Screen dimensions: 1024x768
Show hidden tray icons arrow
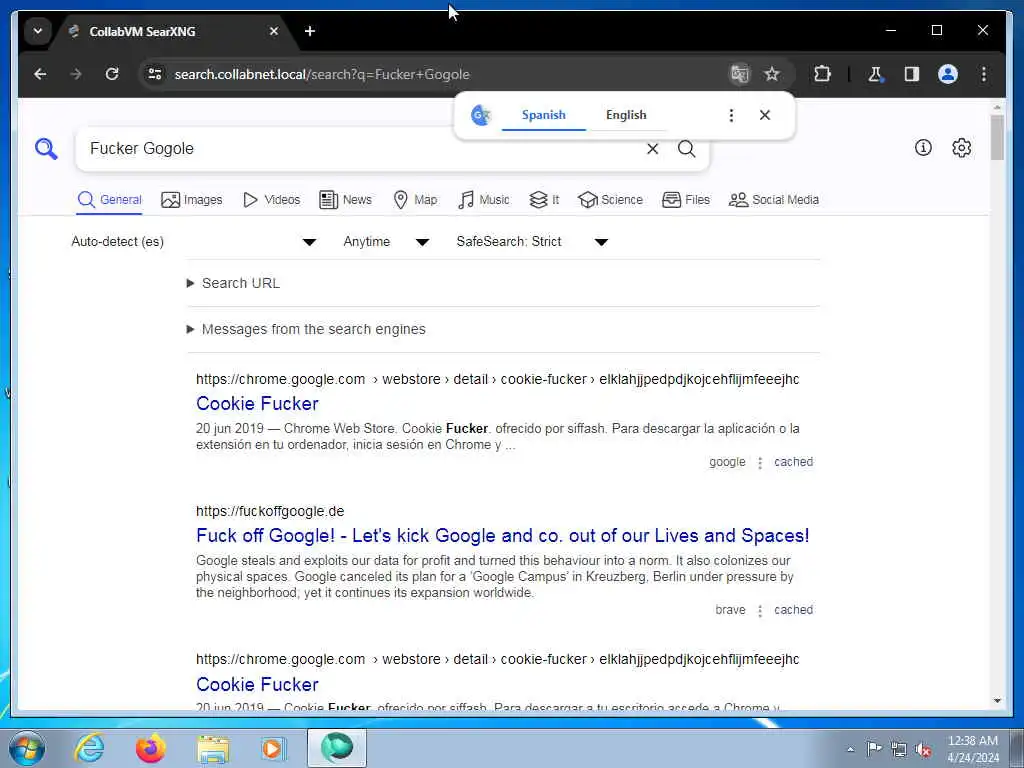(850, 750)
